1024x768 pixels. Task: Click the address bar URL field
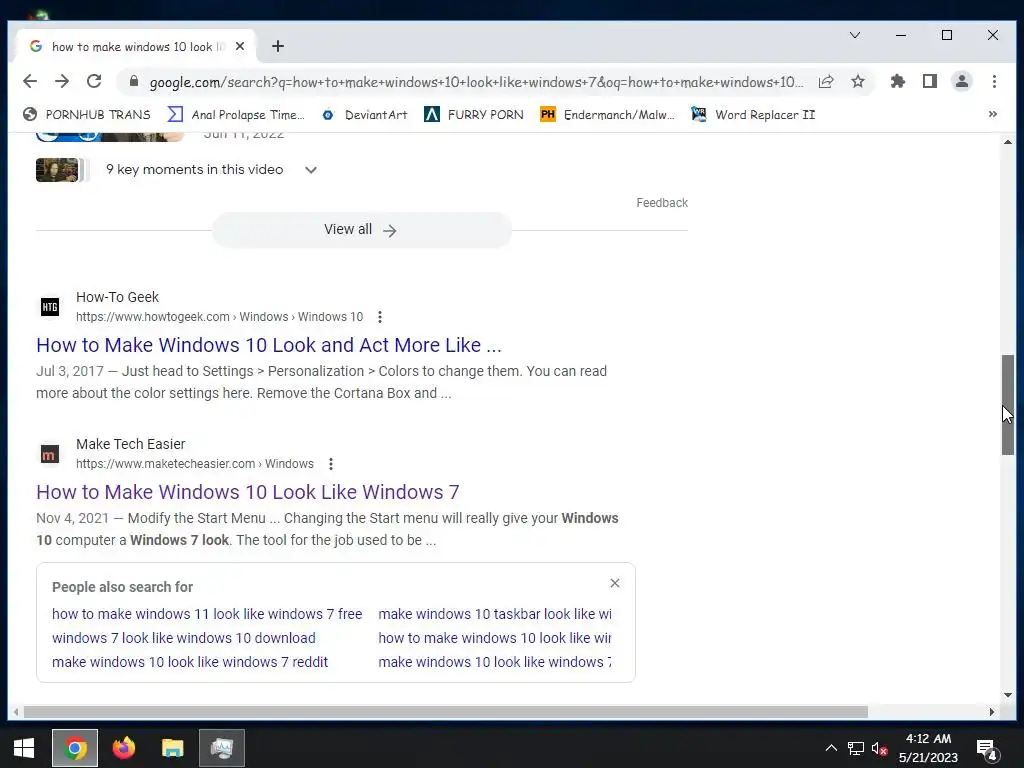(477, 82)
